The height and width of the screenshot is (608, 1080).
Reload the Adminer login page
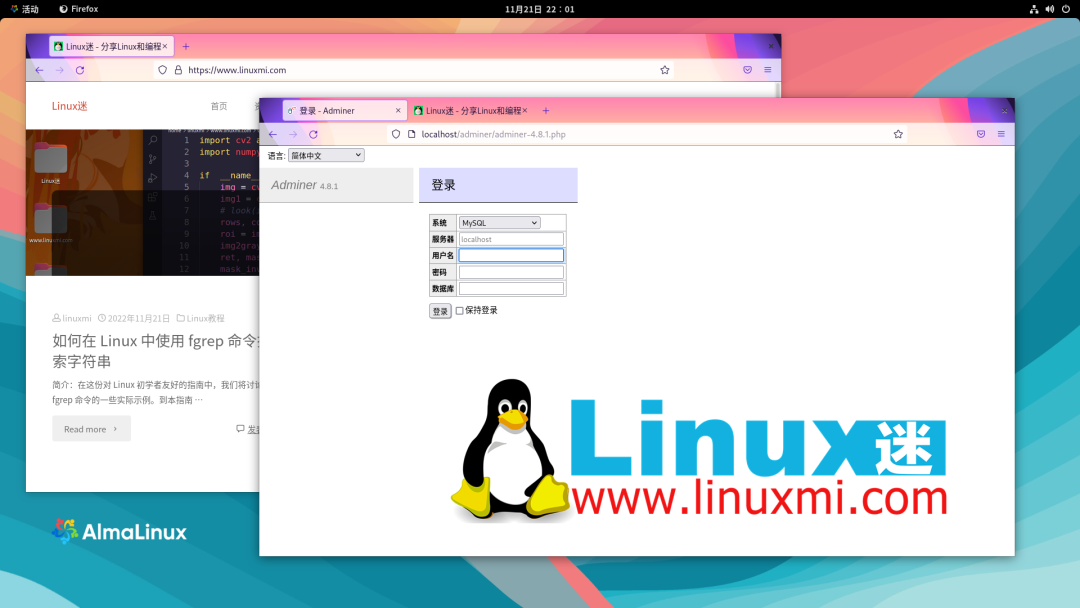pyautogui.click(x=313, y=134)
